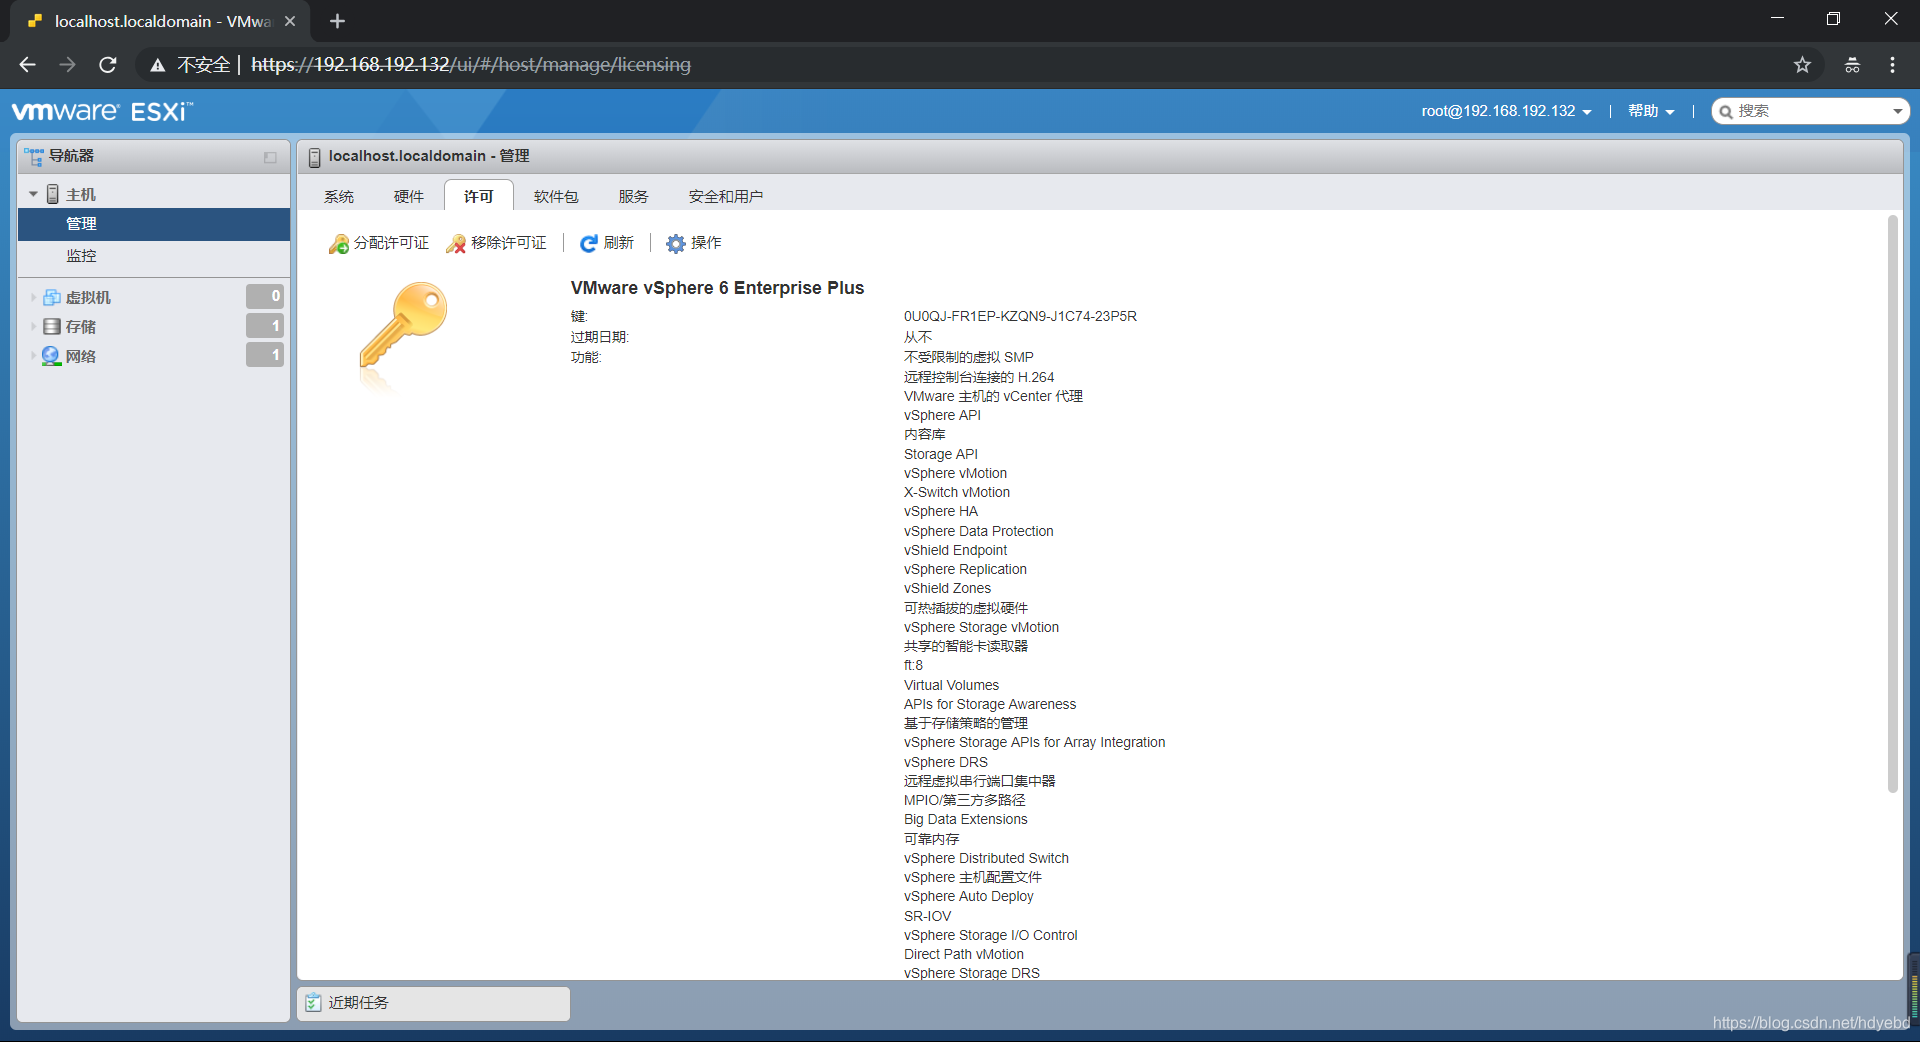Expand the Storage (存储) tree node
Screen dimensions: 1920x1042
(x=33, y=326)
